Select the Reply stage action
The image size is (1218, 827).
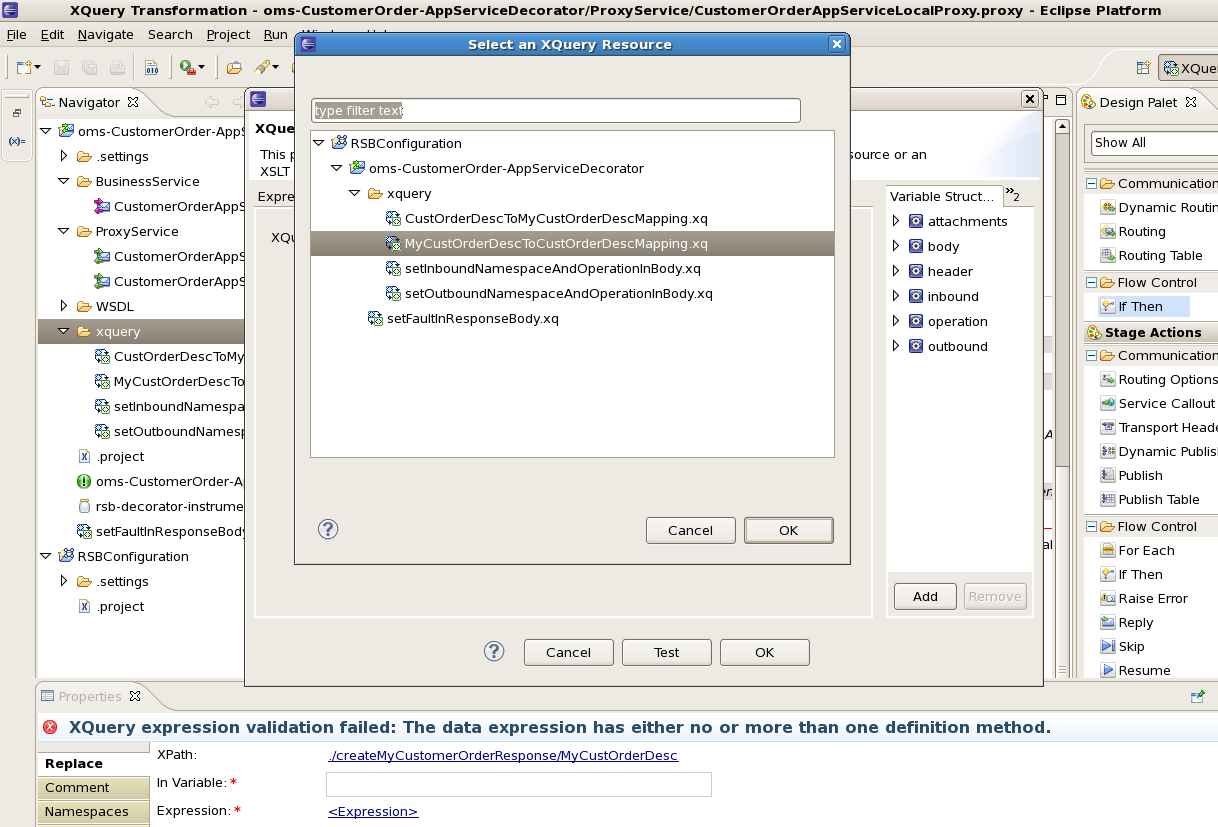point(1127,622)
